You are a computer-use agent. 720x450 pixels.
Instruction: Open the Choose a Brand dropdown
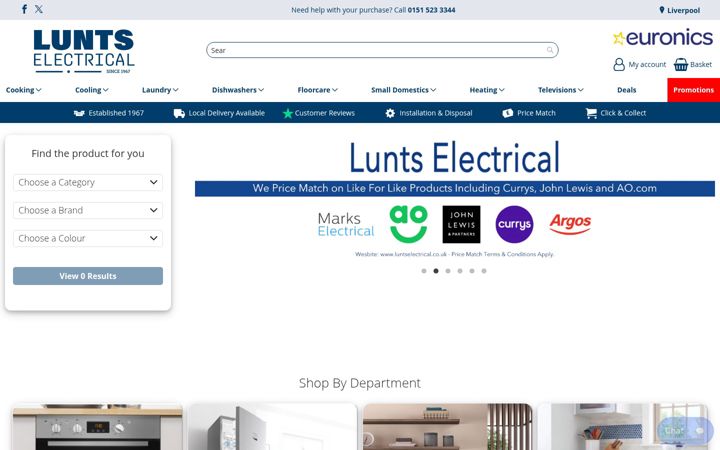pyautogui.click(x=88, y=210)
